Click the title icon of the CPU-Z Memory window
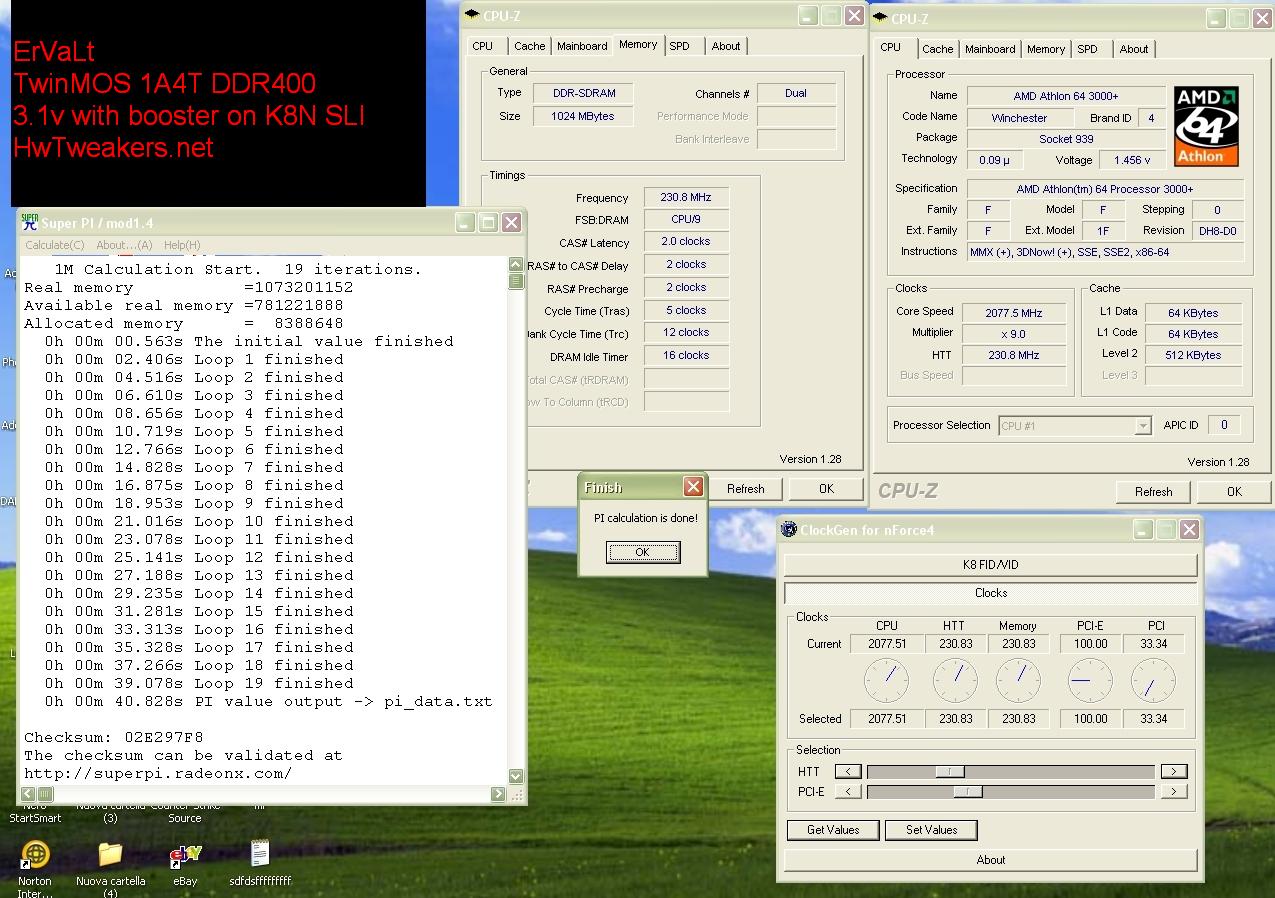1275x898 pixels. 472,15
